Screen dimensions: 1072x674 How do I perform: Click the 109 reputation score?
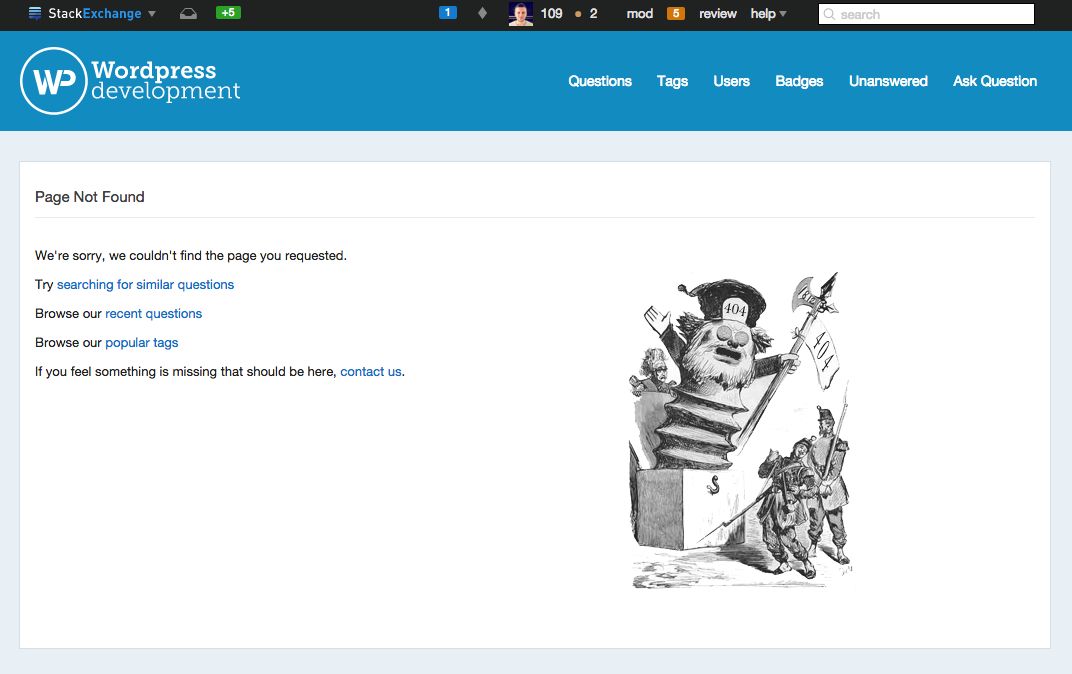click(551, 14)
